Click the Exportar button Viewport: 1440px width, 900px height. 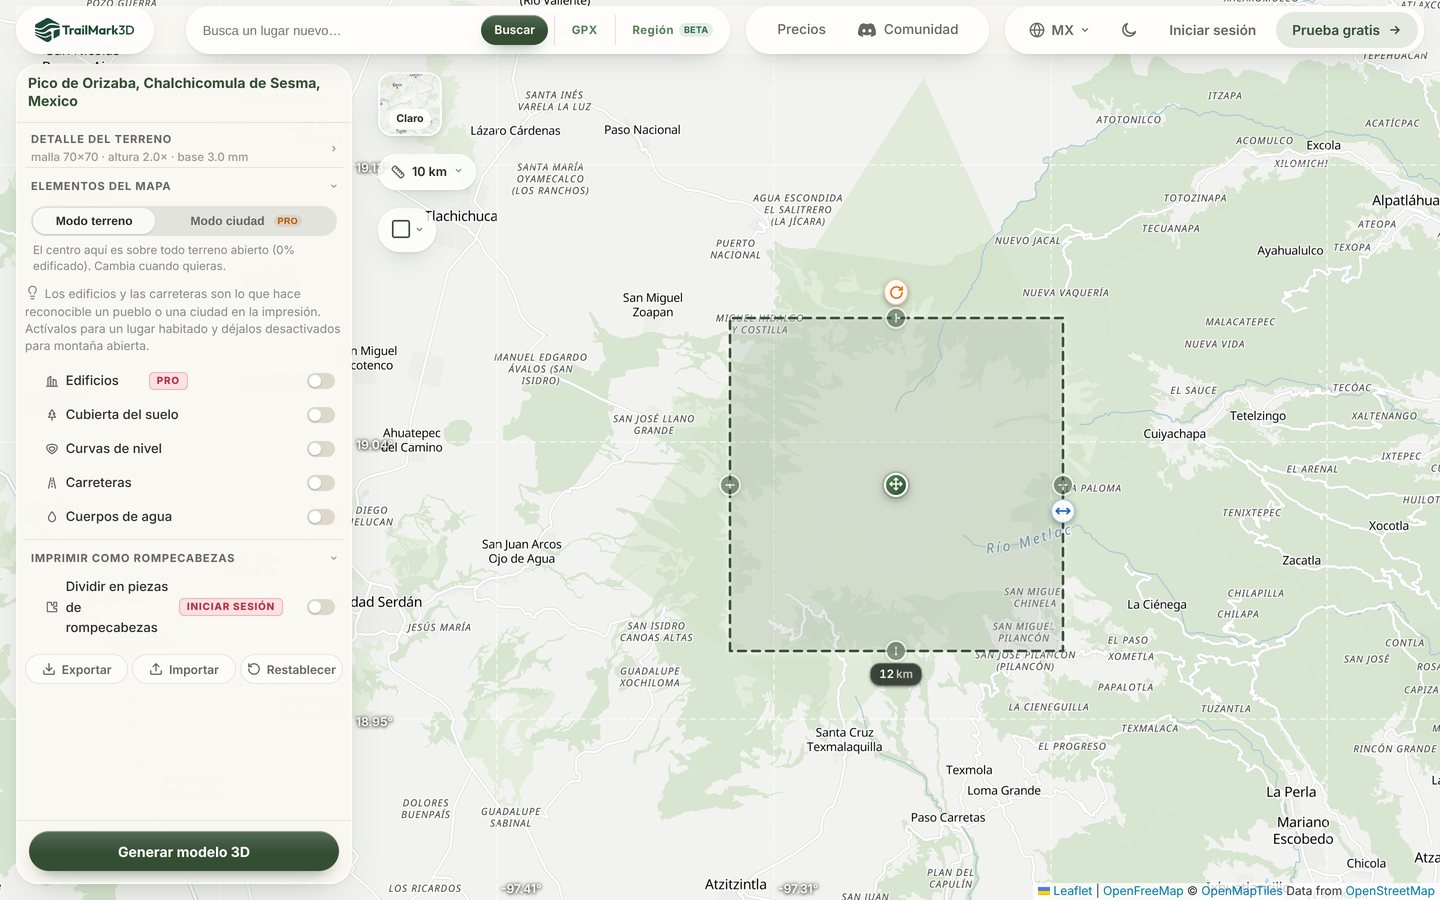pyautogui.click(x=77, y=670)
